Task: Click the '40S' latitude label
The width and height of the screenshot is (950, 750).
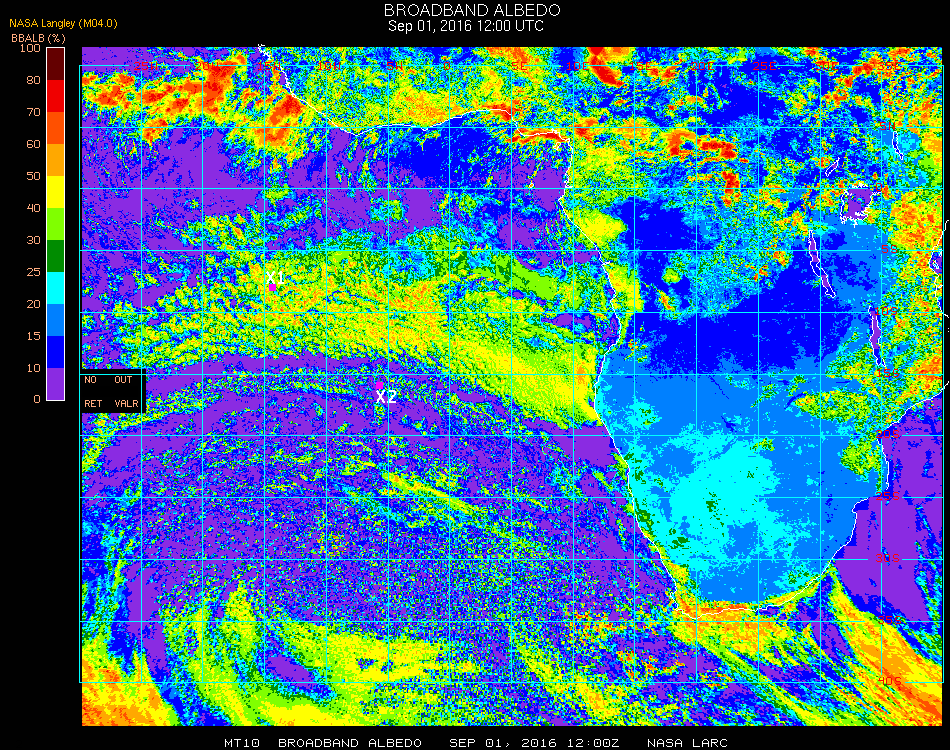Action: click(x=889, y=682)
